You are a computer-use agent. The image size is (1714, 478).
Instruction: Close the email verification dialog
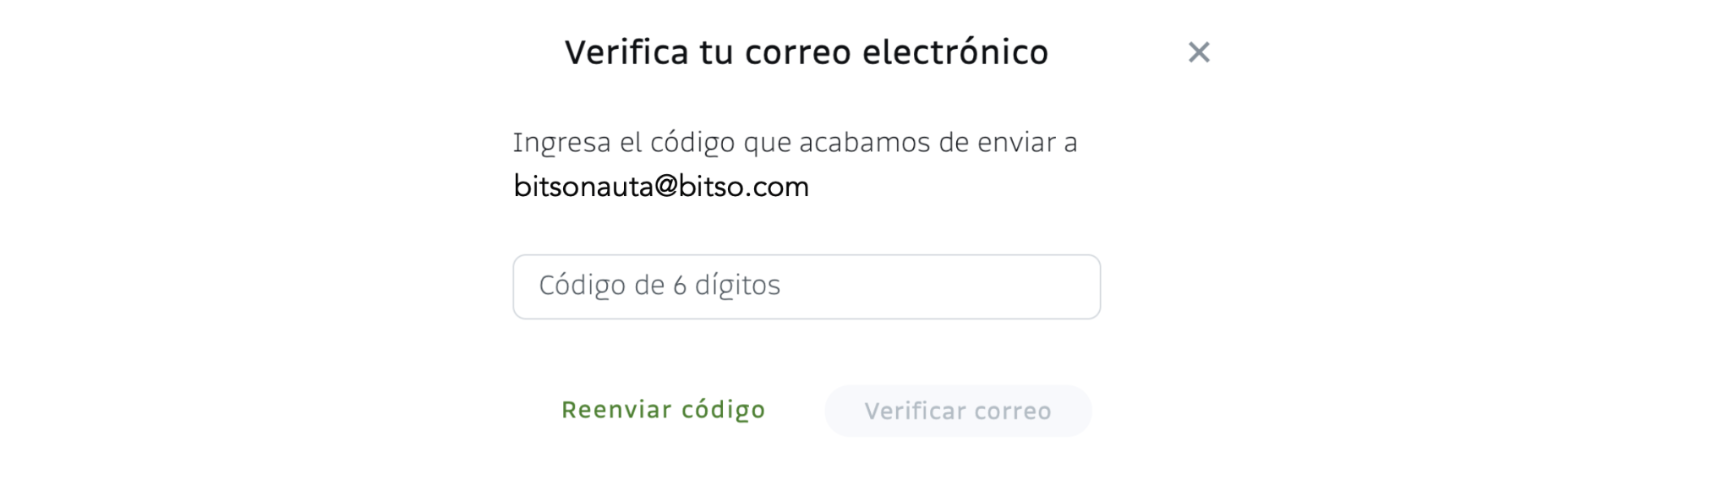(1198, 52)
